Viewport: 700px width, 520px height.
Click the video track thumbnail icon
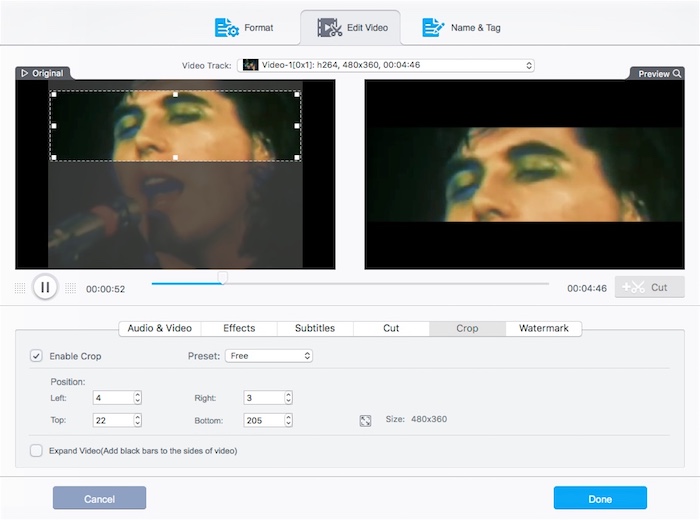(250, 65)
